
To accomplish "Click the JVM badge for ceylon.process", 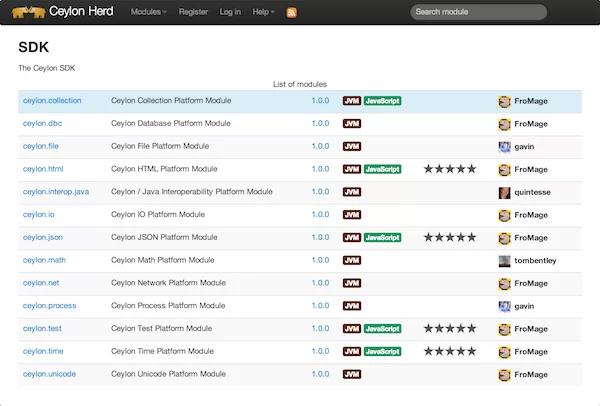I will coord(352,306).
